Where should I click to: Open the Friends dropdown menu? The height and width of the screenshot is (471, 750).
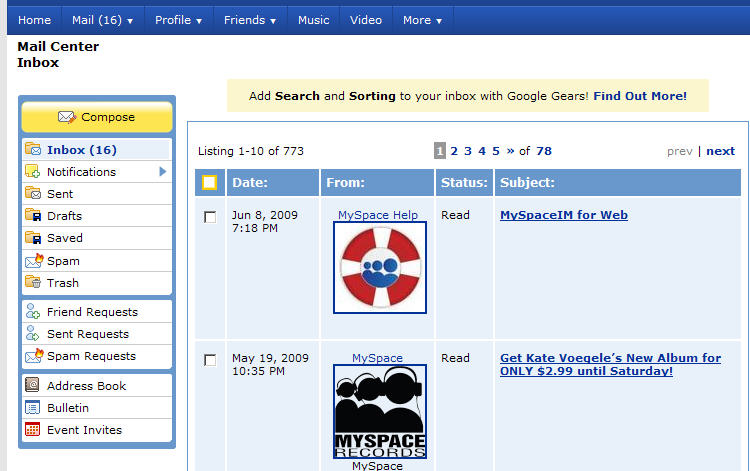[x=250, y=20]
